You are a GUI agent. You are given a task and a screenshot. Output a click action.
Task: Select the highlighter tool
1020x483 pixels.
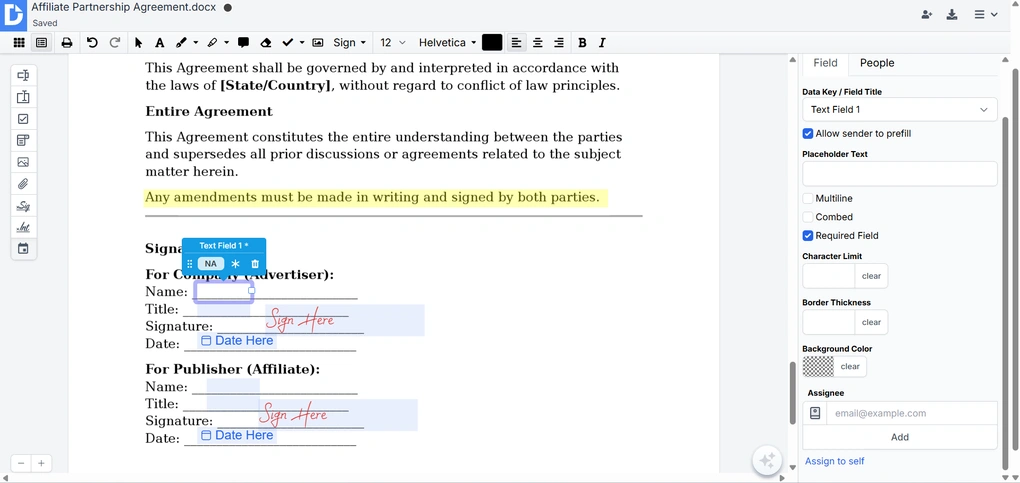pyautogui.click(x=212, y=42)
